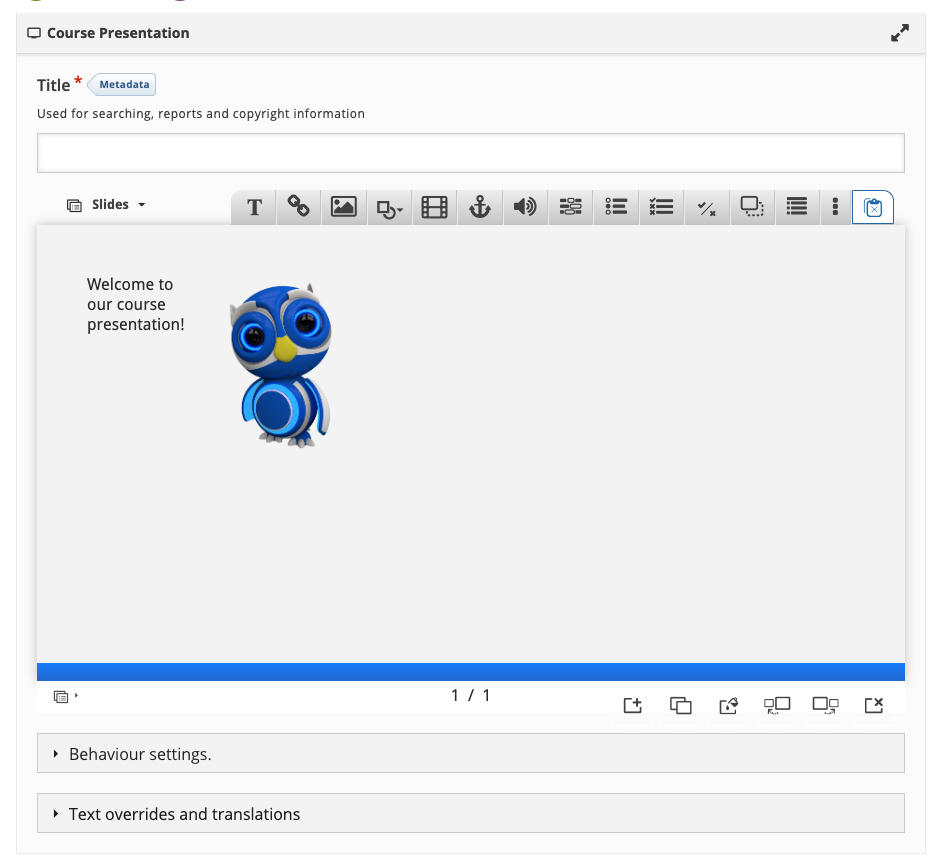Insert a Video element
938x867 pixels.
[435, 207]
